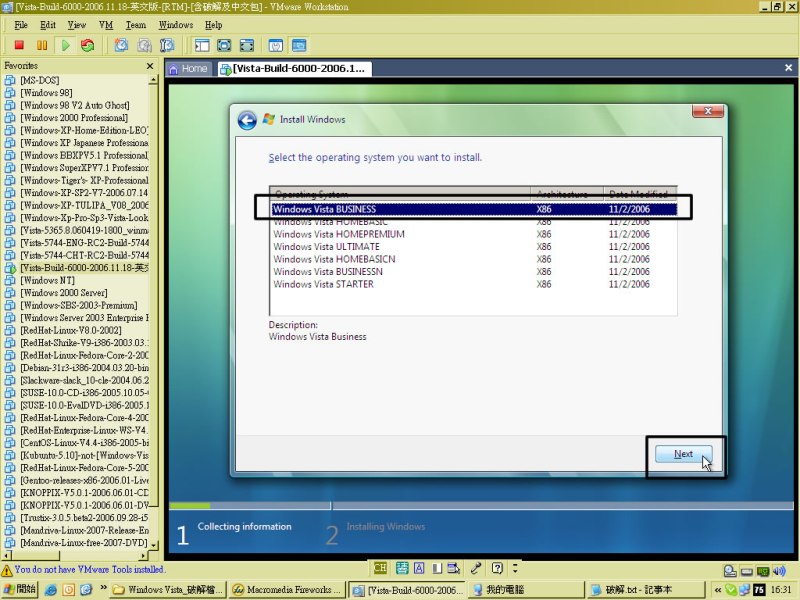Select [Kubuntu-5.10] favorite
The image size is (800, 600).
pos(84,456)
